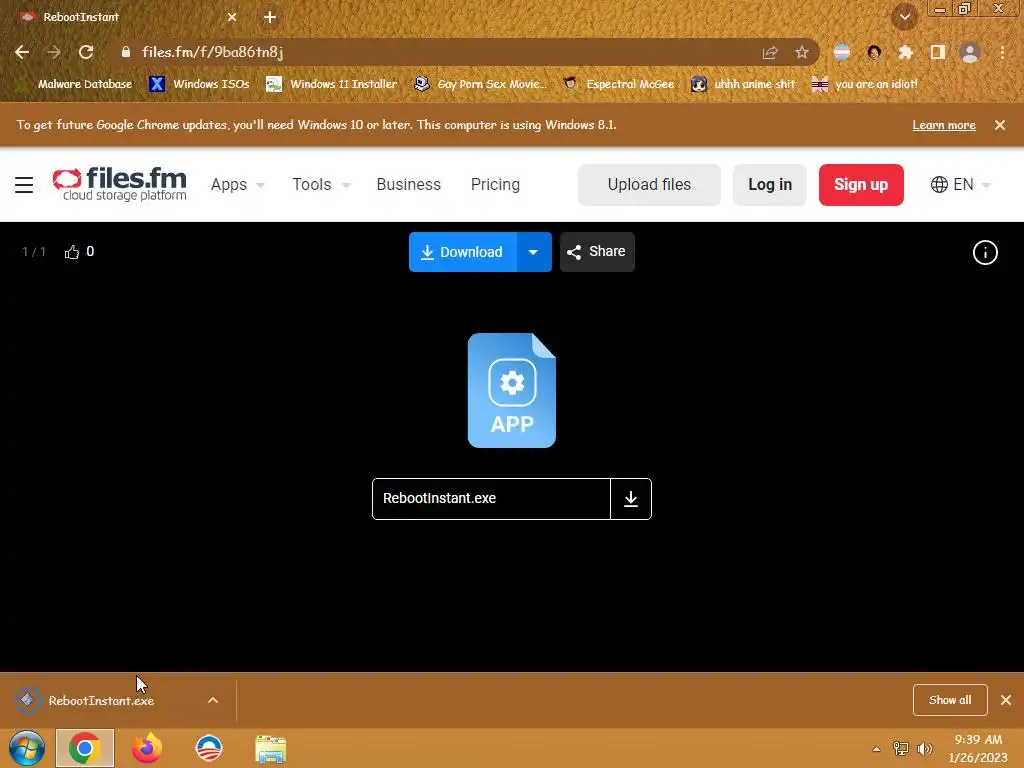The width and height of the screenshot is (1024, 768).
Task: Open the 'you are an idiot!' bookmark
Action: (865, 84)
